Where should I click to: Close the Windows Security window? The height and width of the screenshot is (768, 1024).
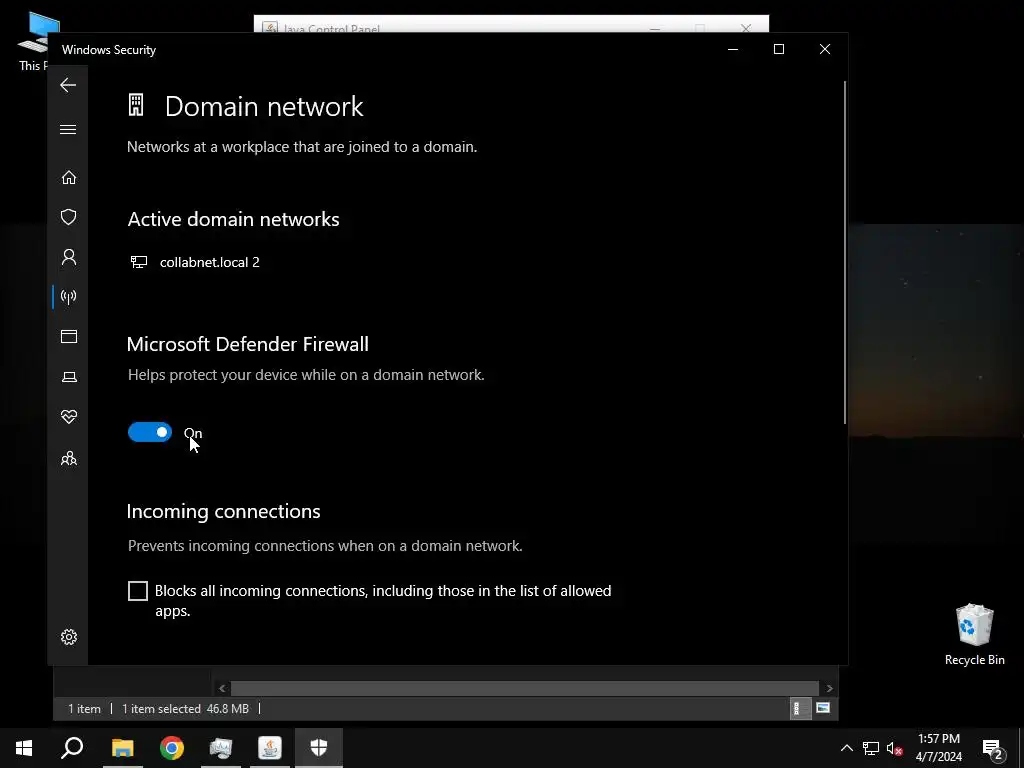(x=825, y=50)
